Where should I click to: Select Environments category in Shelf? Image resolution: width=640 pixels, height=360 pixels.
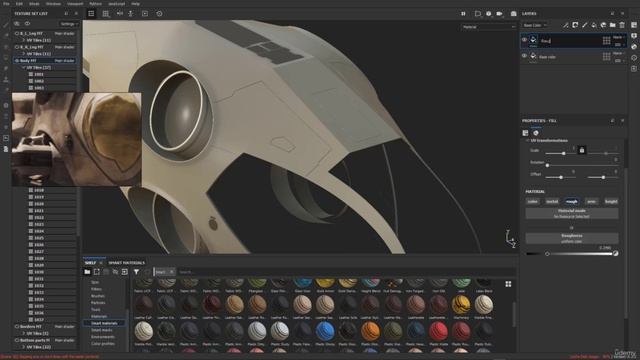coord(103,337)
